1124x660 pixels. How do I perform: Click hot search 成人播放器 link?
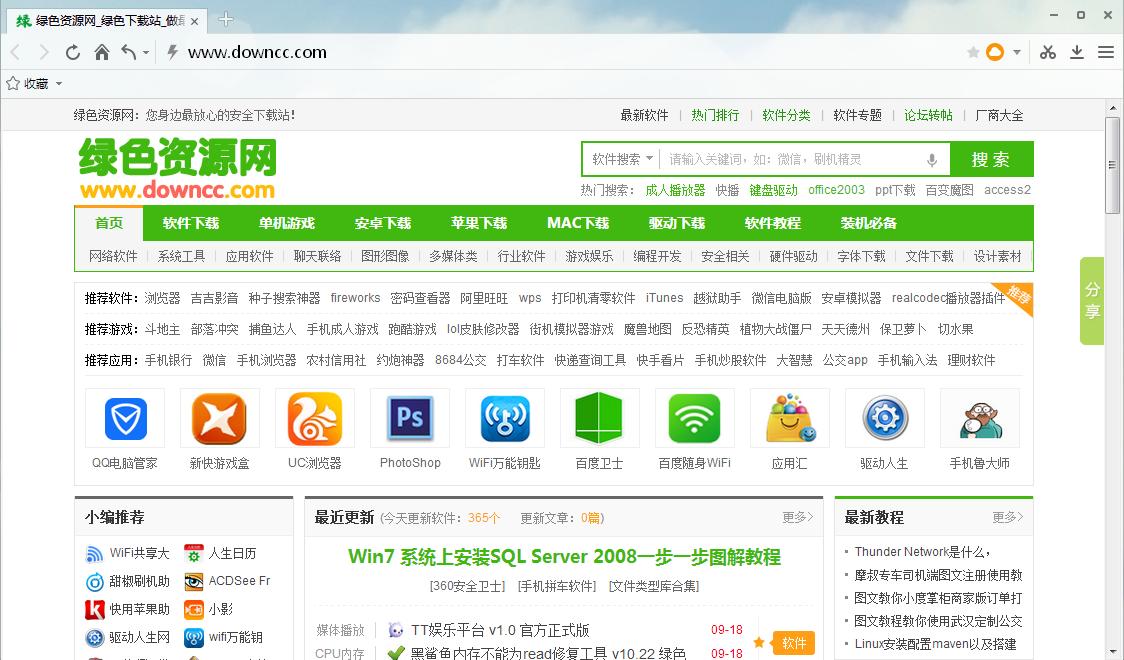[675, 190]
